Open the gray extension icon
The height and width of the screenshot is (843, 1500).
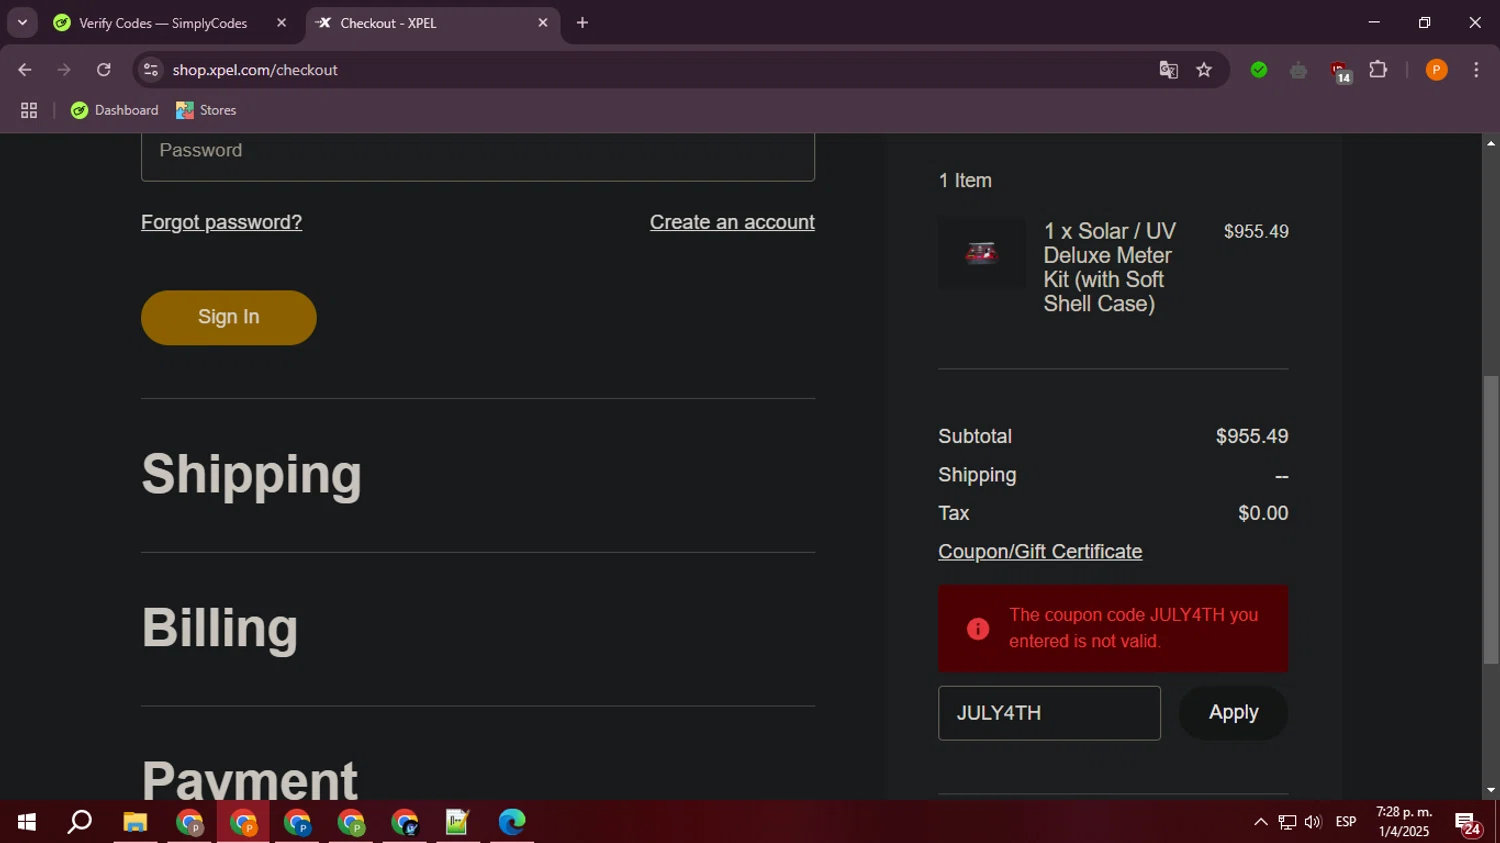click(x=1298, y=70)
